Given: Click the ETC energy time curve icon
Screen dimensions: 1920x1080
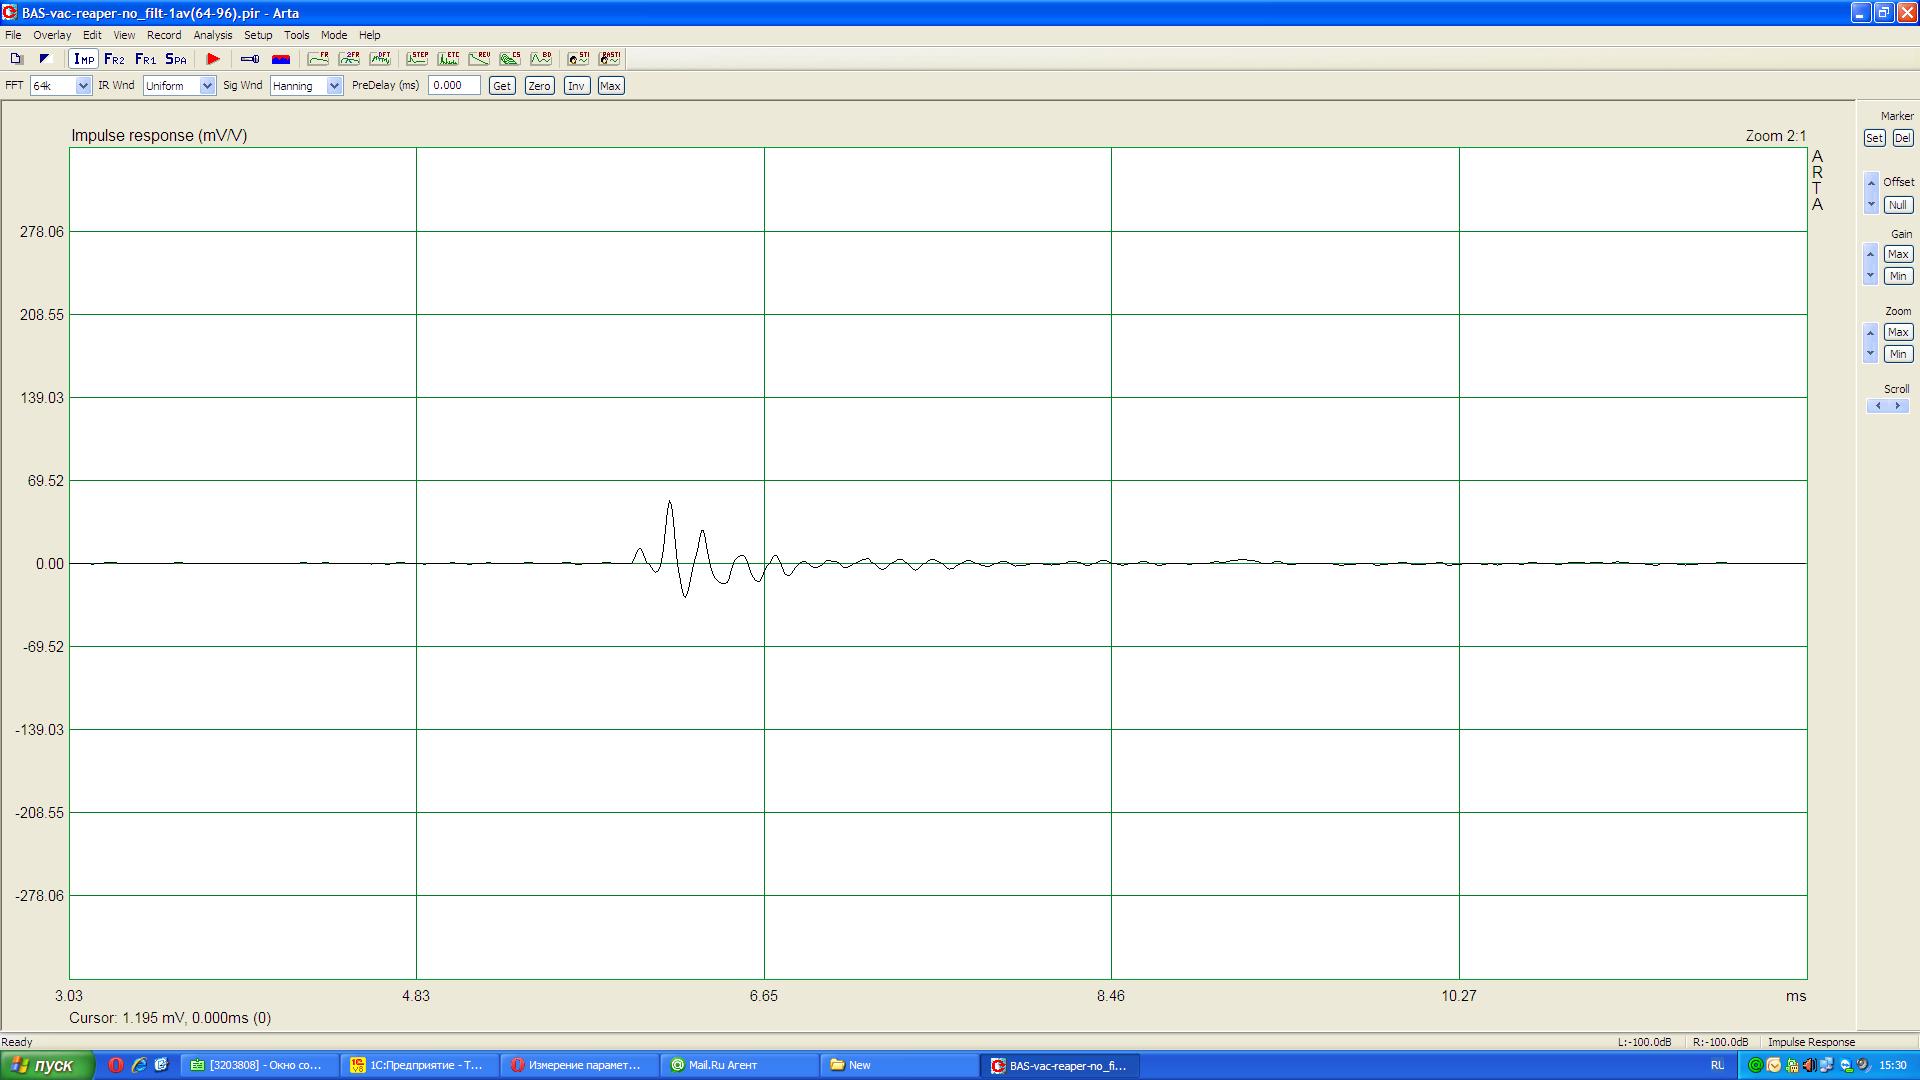Looking at the screenshot, I should pos(448,59).
